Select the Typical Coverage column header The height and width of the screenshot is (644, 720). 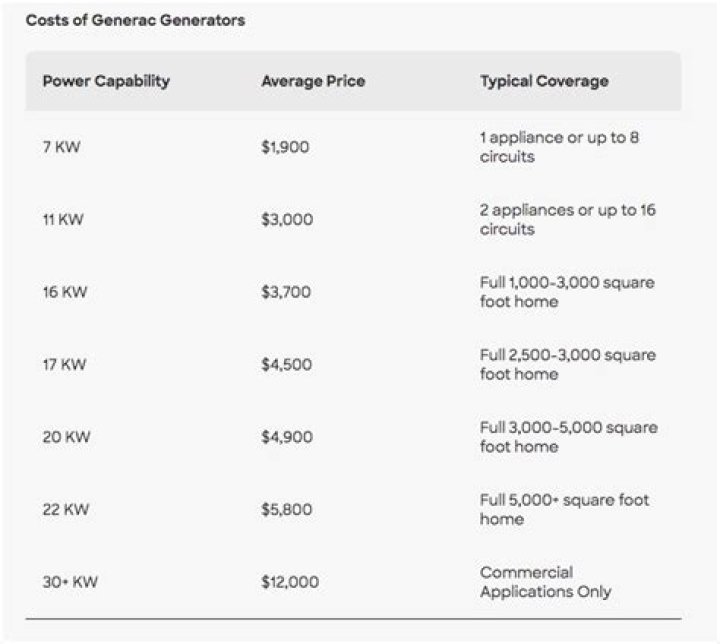544,81
